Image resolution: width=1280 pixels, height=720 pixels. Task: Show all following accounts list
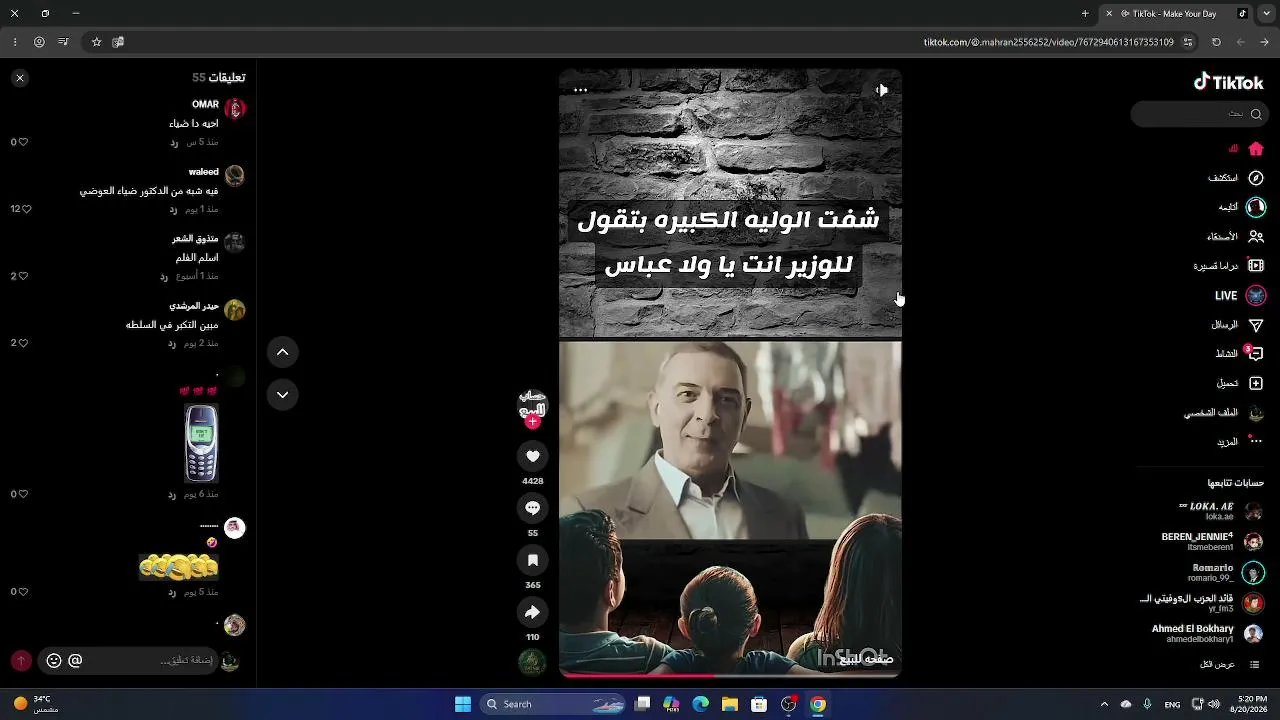pos(1231,665)
